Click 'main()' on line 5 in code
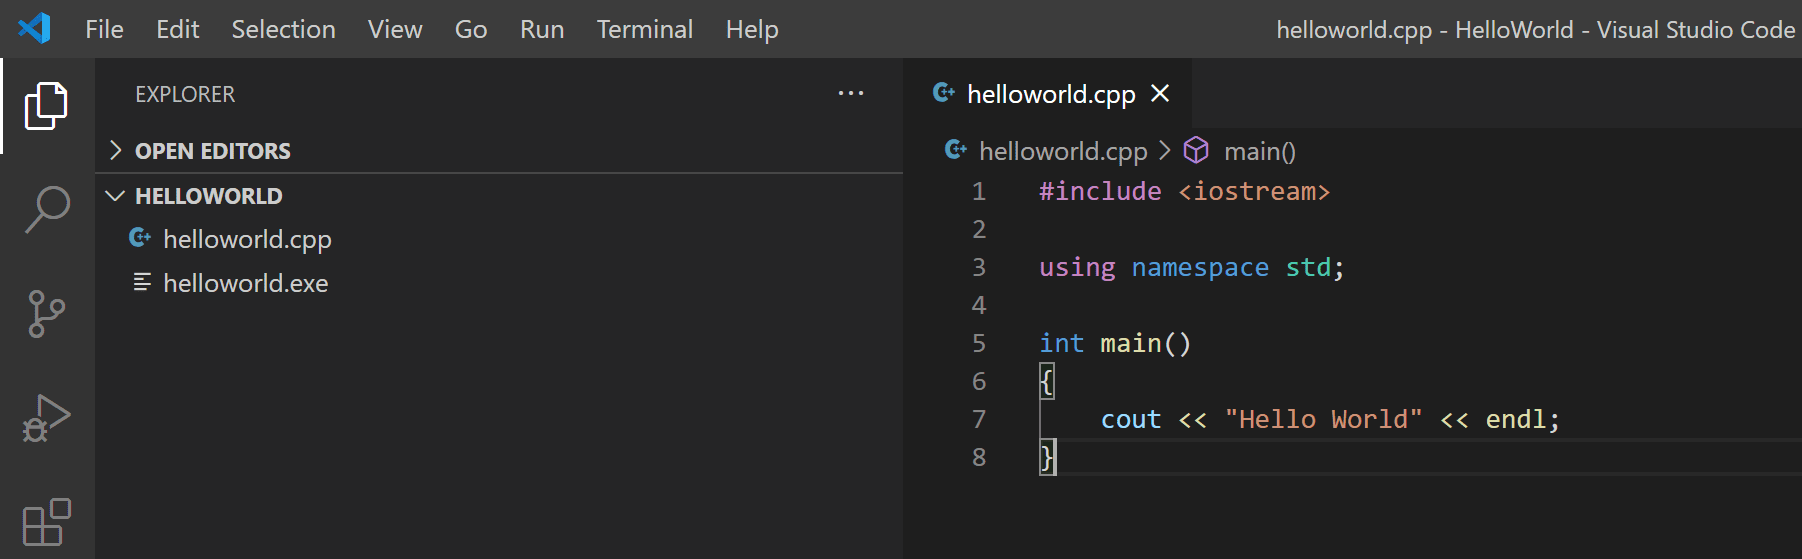This screenshot has height=559, width=1802. coord(1146,343)
